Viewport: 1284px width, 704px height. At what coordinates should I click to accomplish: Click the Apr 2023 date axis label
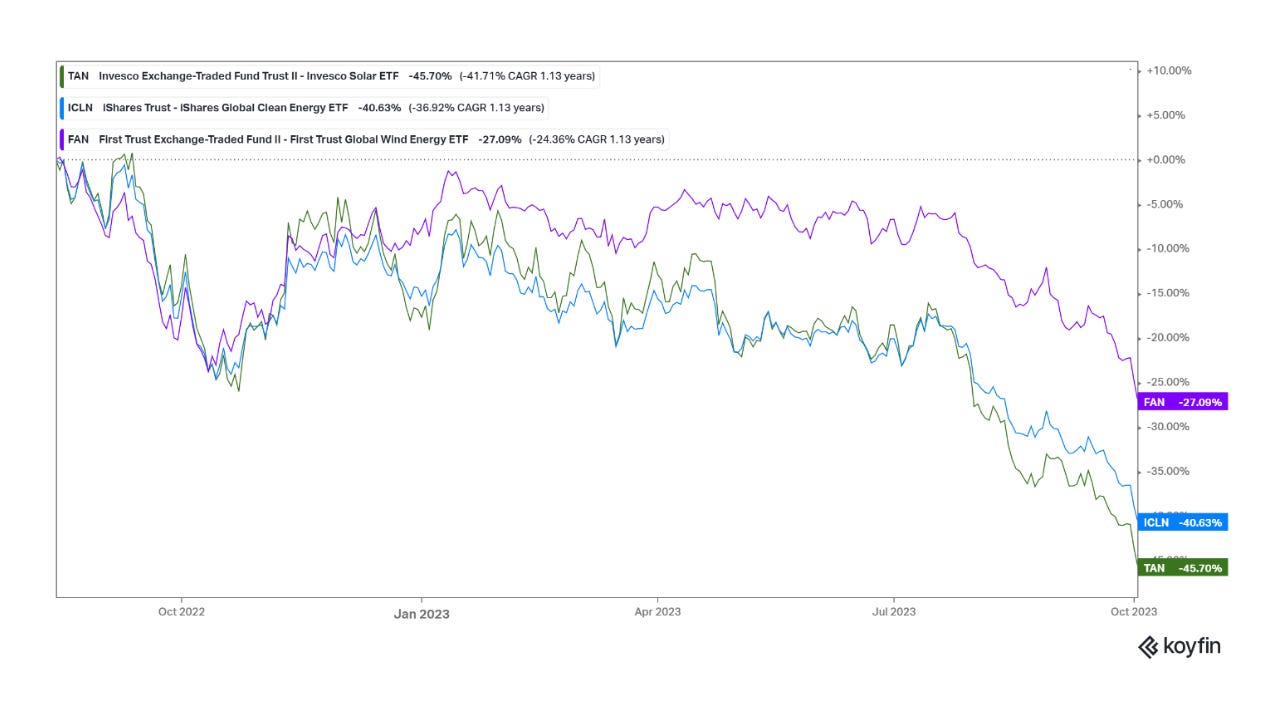pos(657,610)
